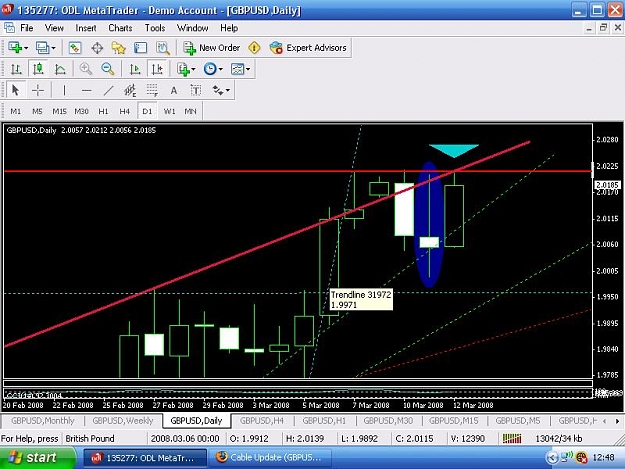Open the Strategy Tester magnifier icon
This screenshot has height=469, width=625.
pyautogui.click(x=163, y=48)
